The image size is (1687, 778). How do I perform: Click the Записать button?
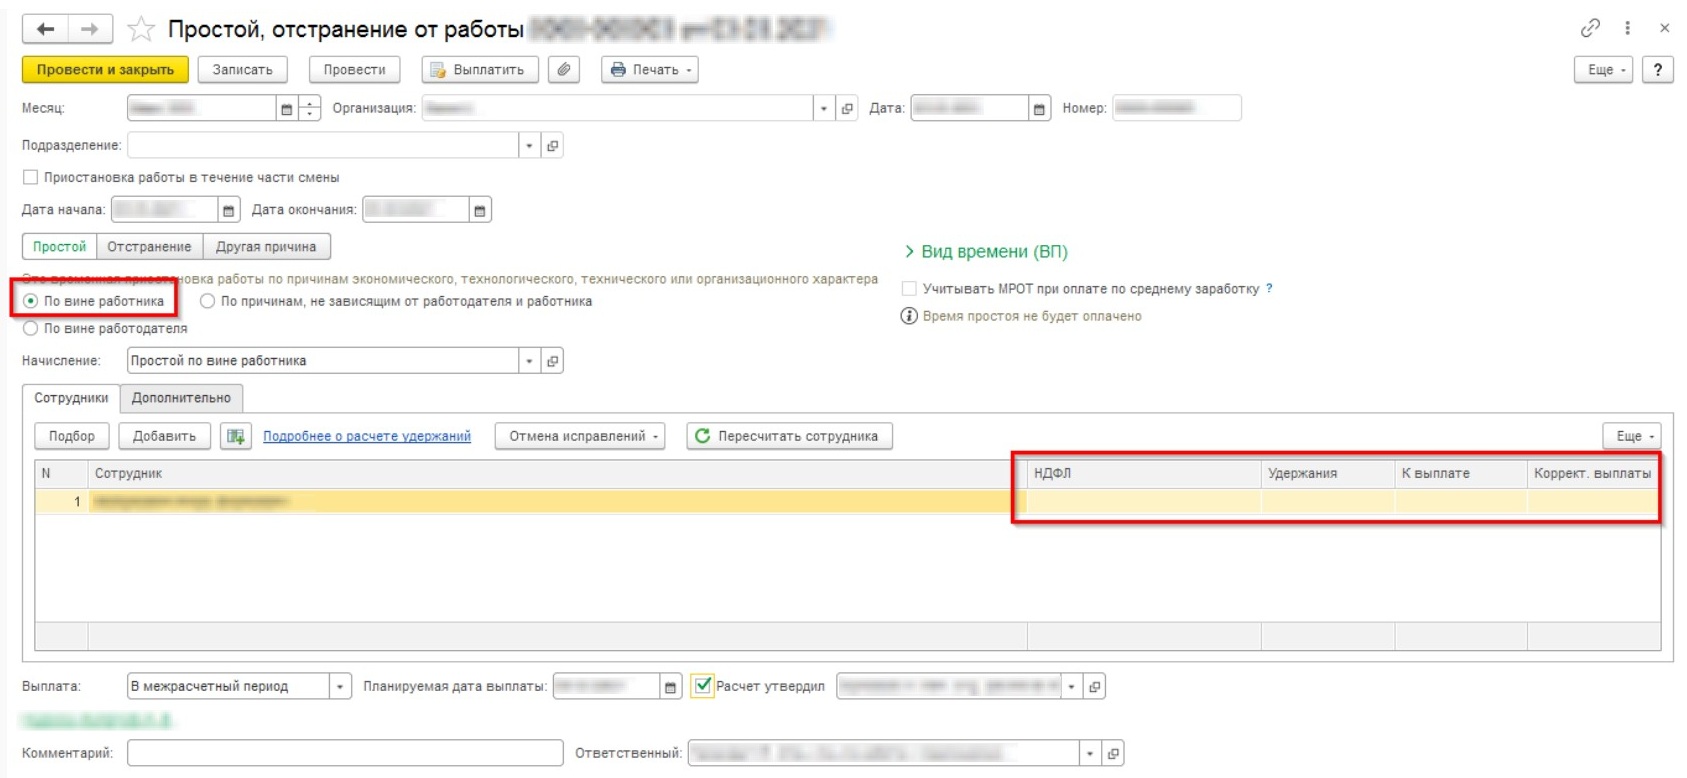(x=242, y=70)
